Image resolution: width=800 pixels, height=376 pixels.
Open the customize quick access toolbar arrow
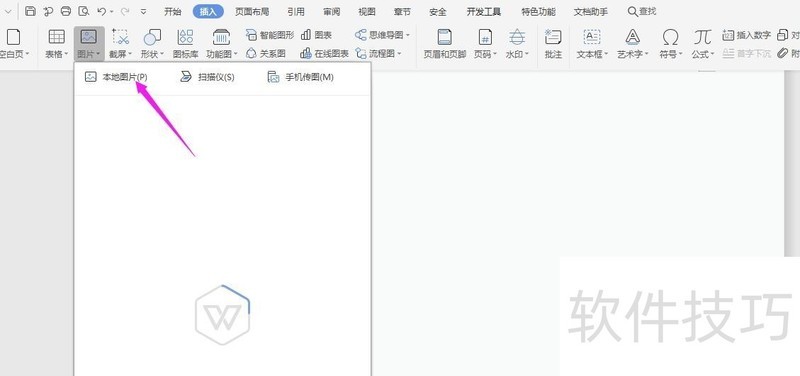pyautogui.click(x=143, y=11)
